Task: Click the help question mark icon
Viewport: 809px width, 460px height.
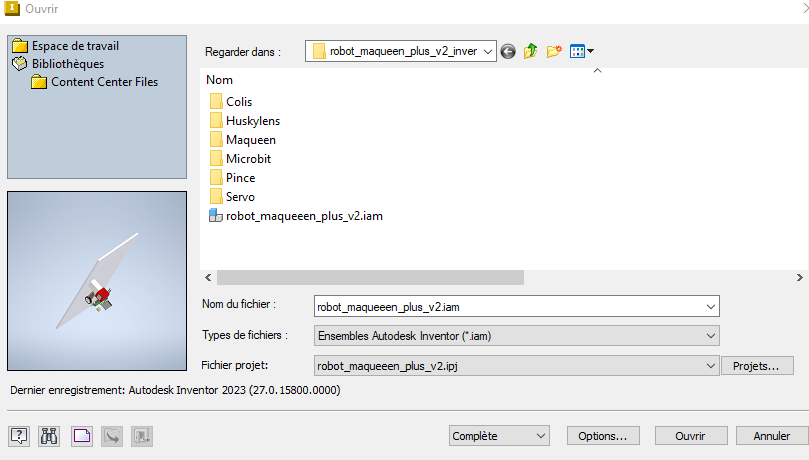Action: click(19, 436)
